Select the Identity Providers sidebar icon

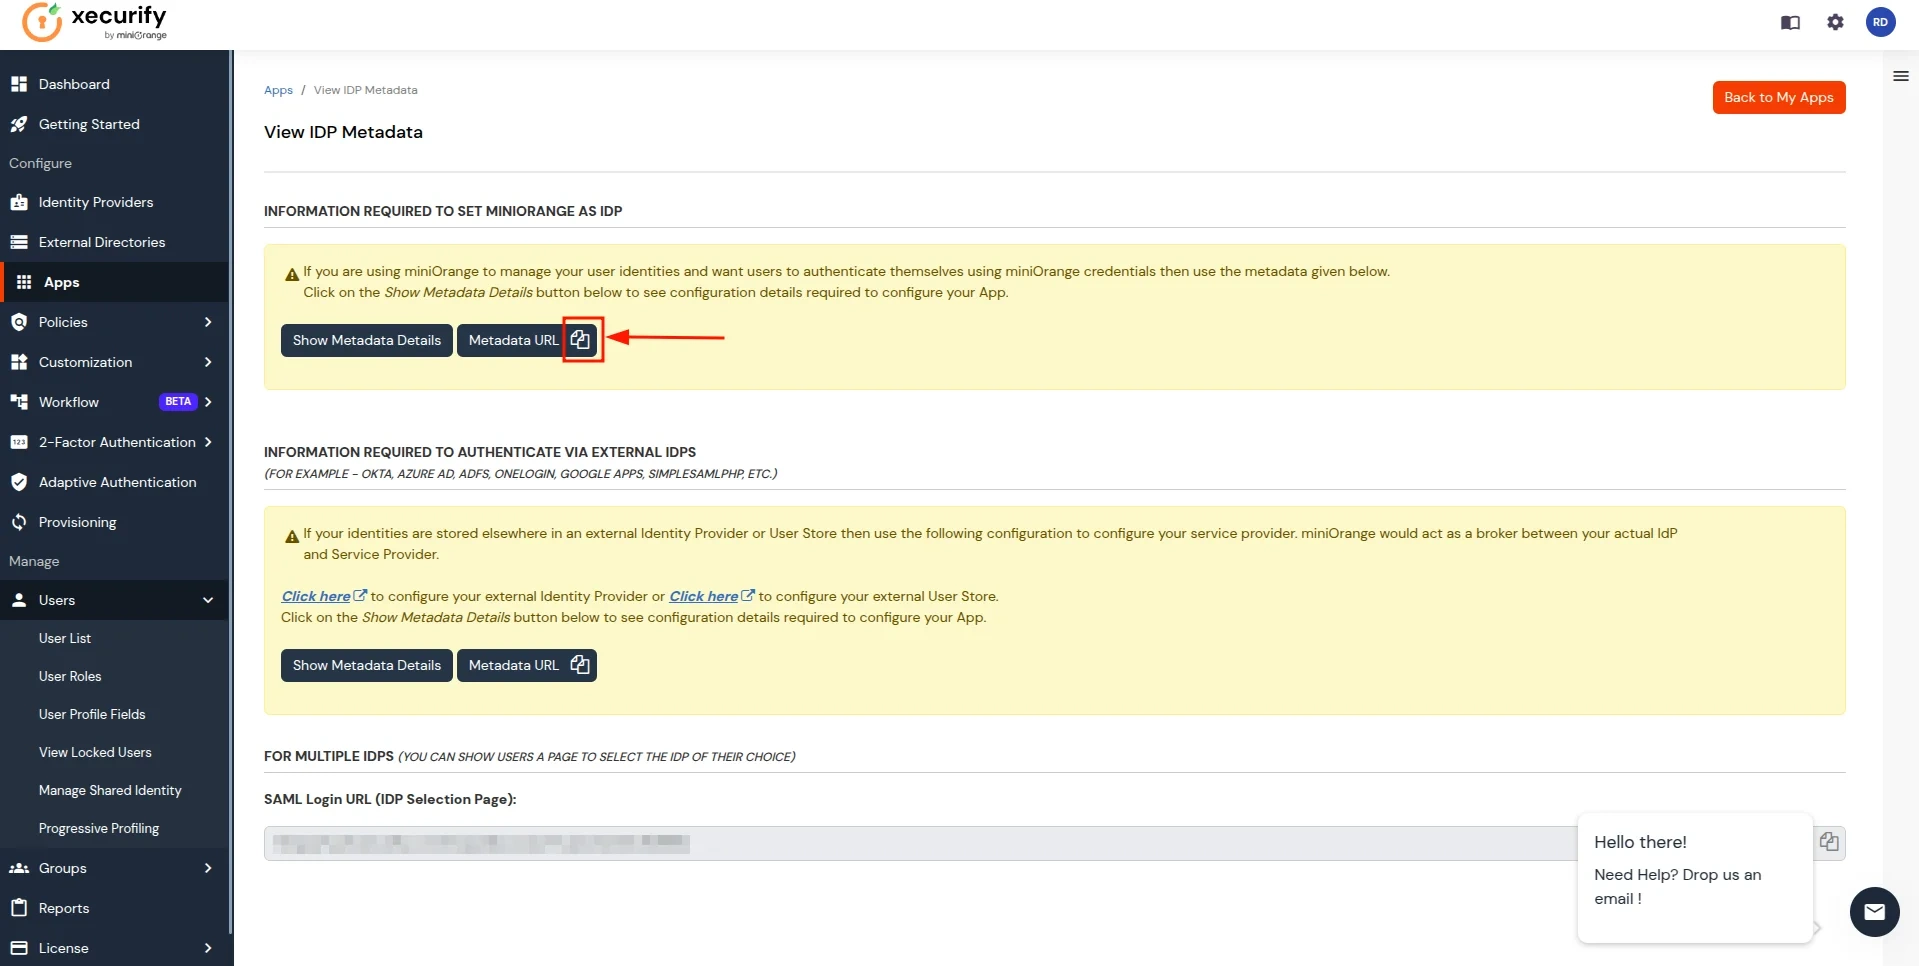(19, 202)
